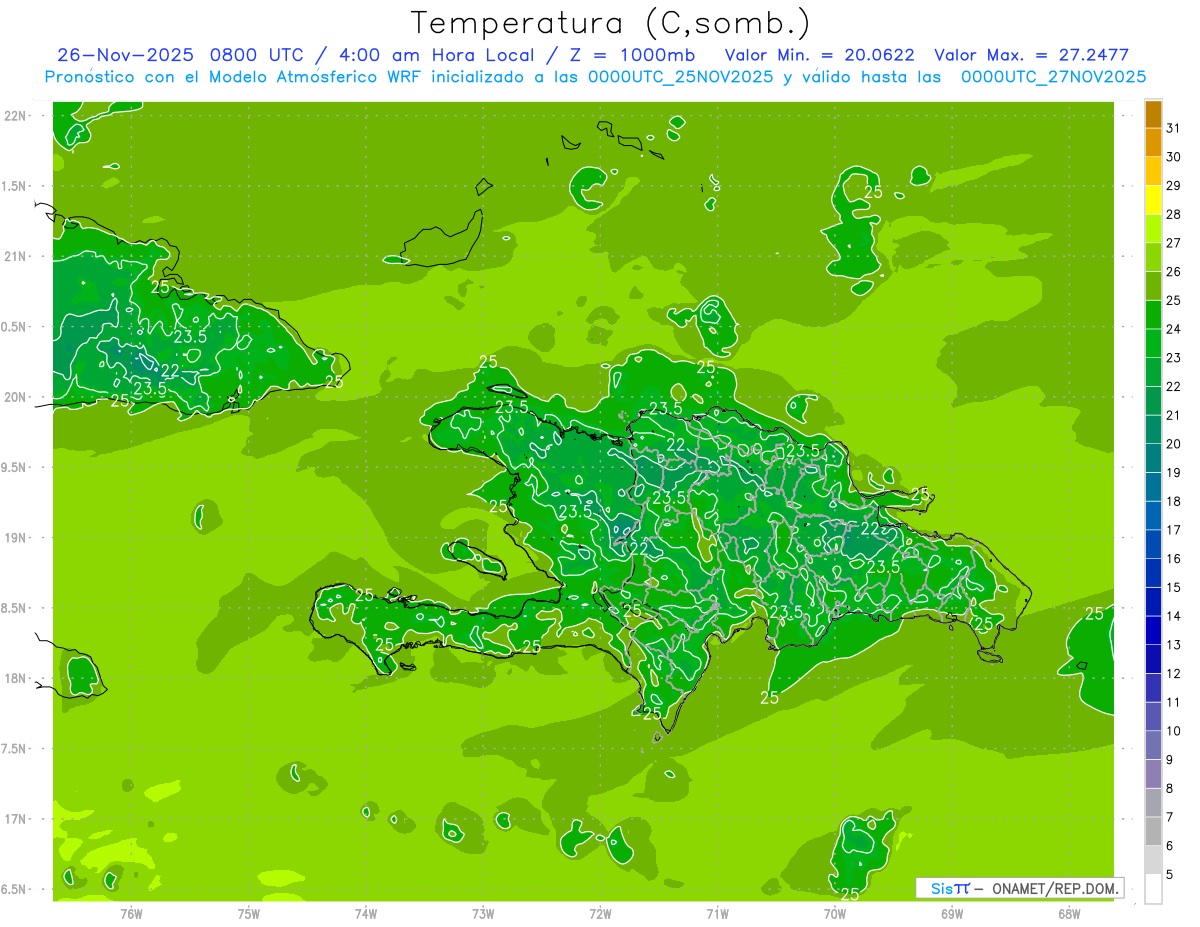Click the "71W" longitude axis label
Screen dimensions: 1200x927
717,913
